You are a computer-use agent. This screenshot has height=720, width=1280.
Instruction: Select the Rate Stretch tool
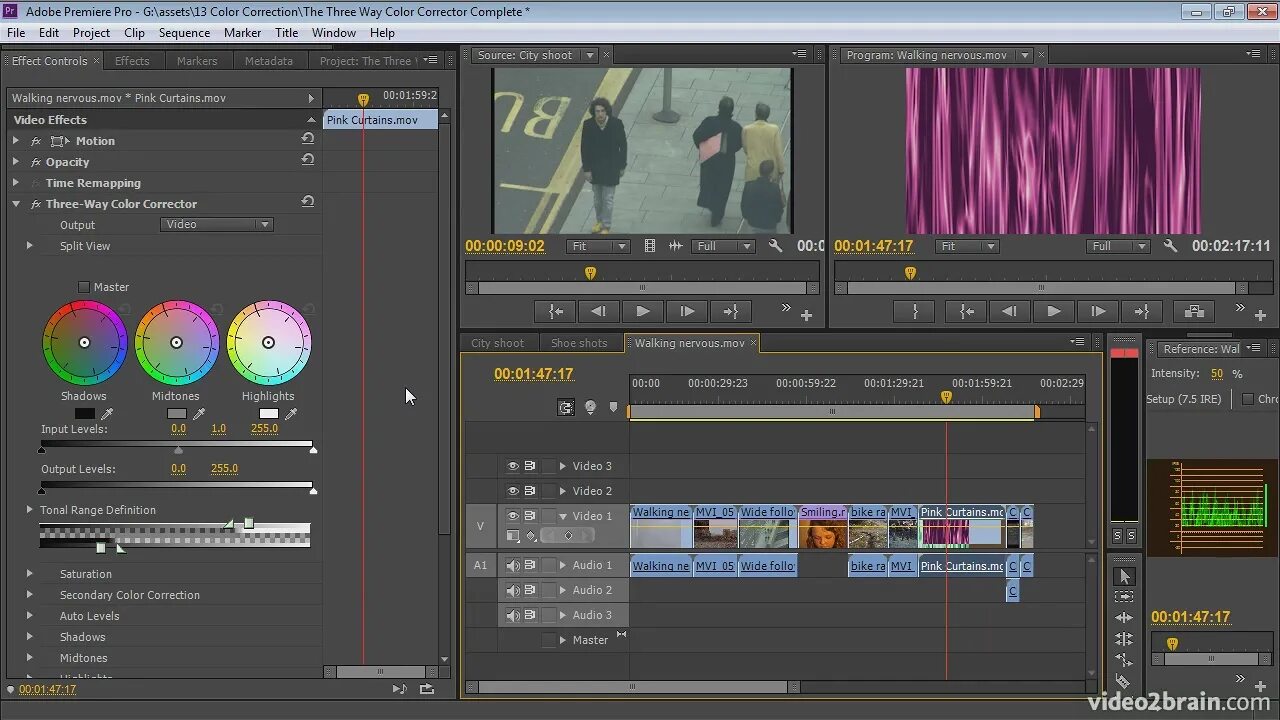pos(1124,660)
